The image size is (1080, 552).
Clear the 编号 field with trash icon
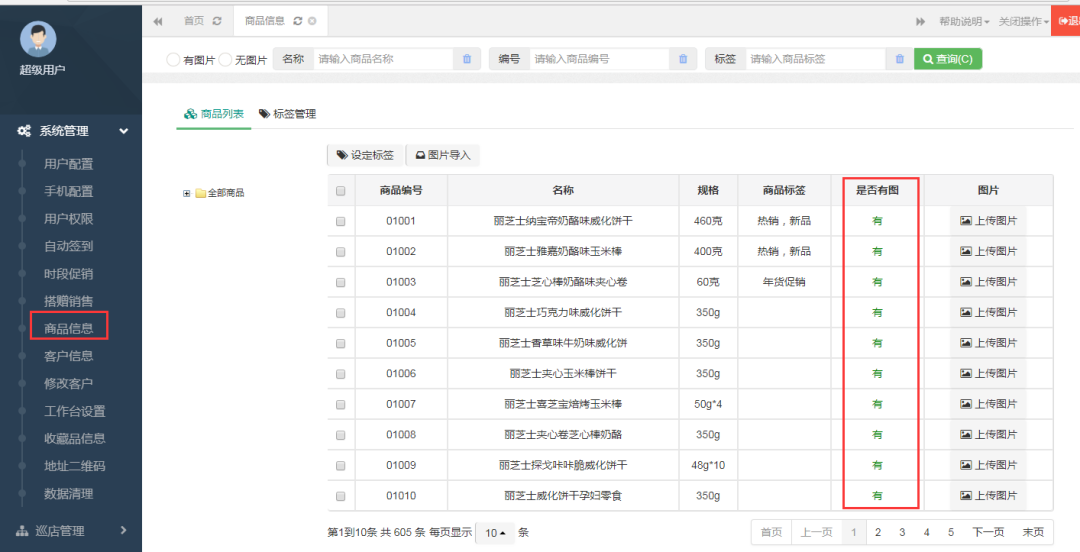[x=683, y=59]
